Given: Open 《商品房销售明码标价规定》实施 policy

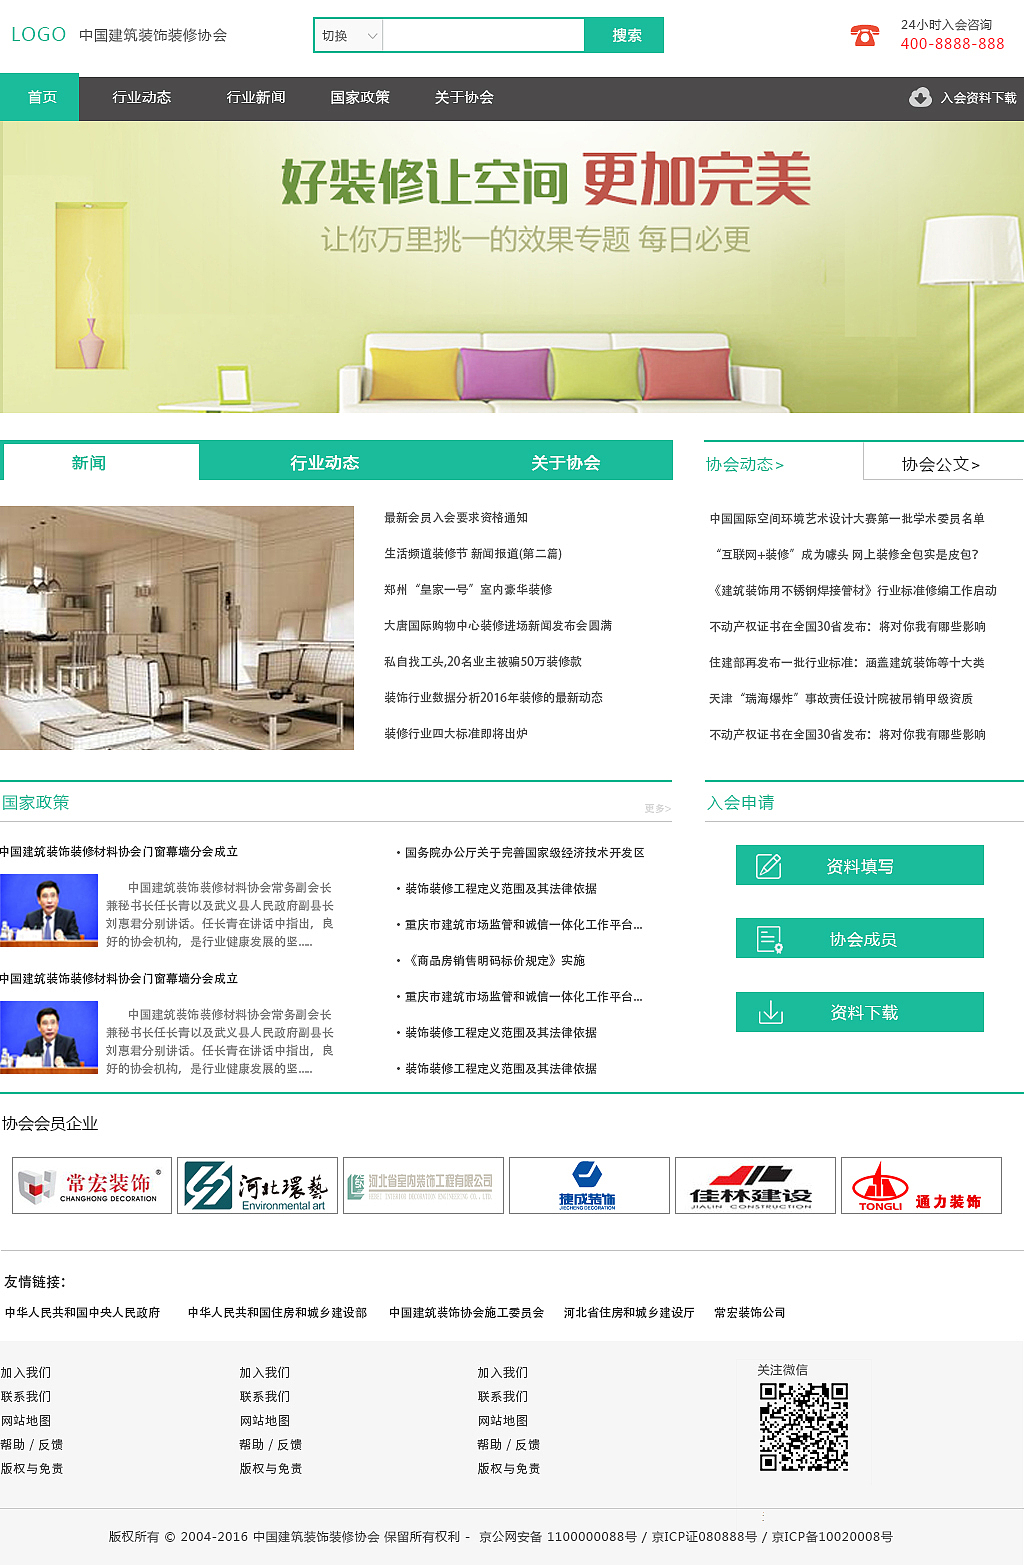Looking at the screenshot, I should click(495, 961).
